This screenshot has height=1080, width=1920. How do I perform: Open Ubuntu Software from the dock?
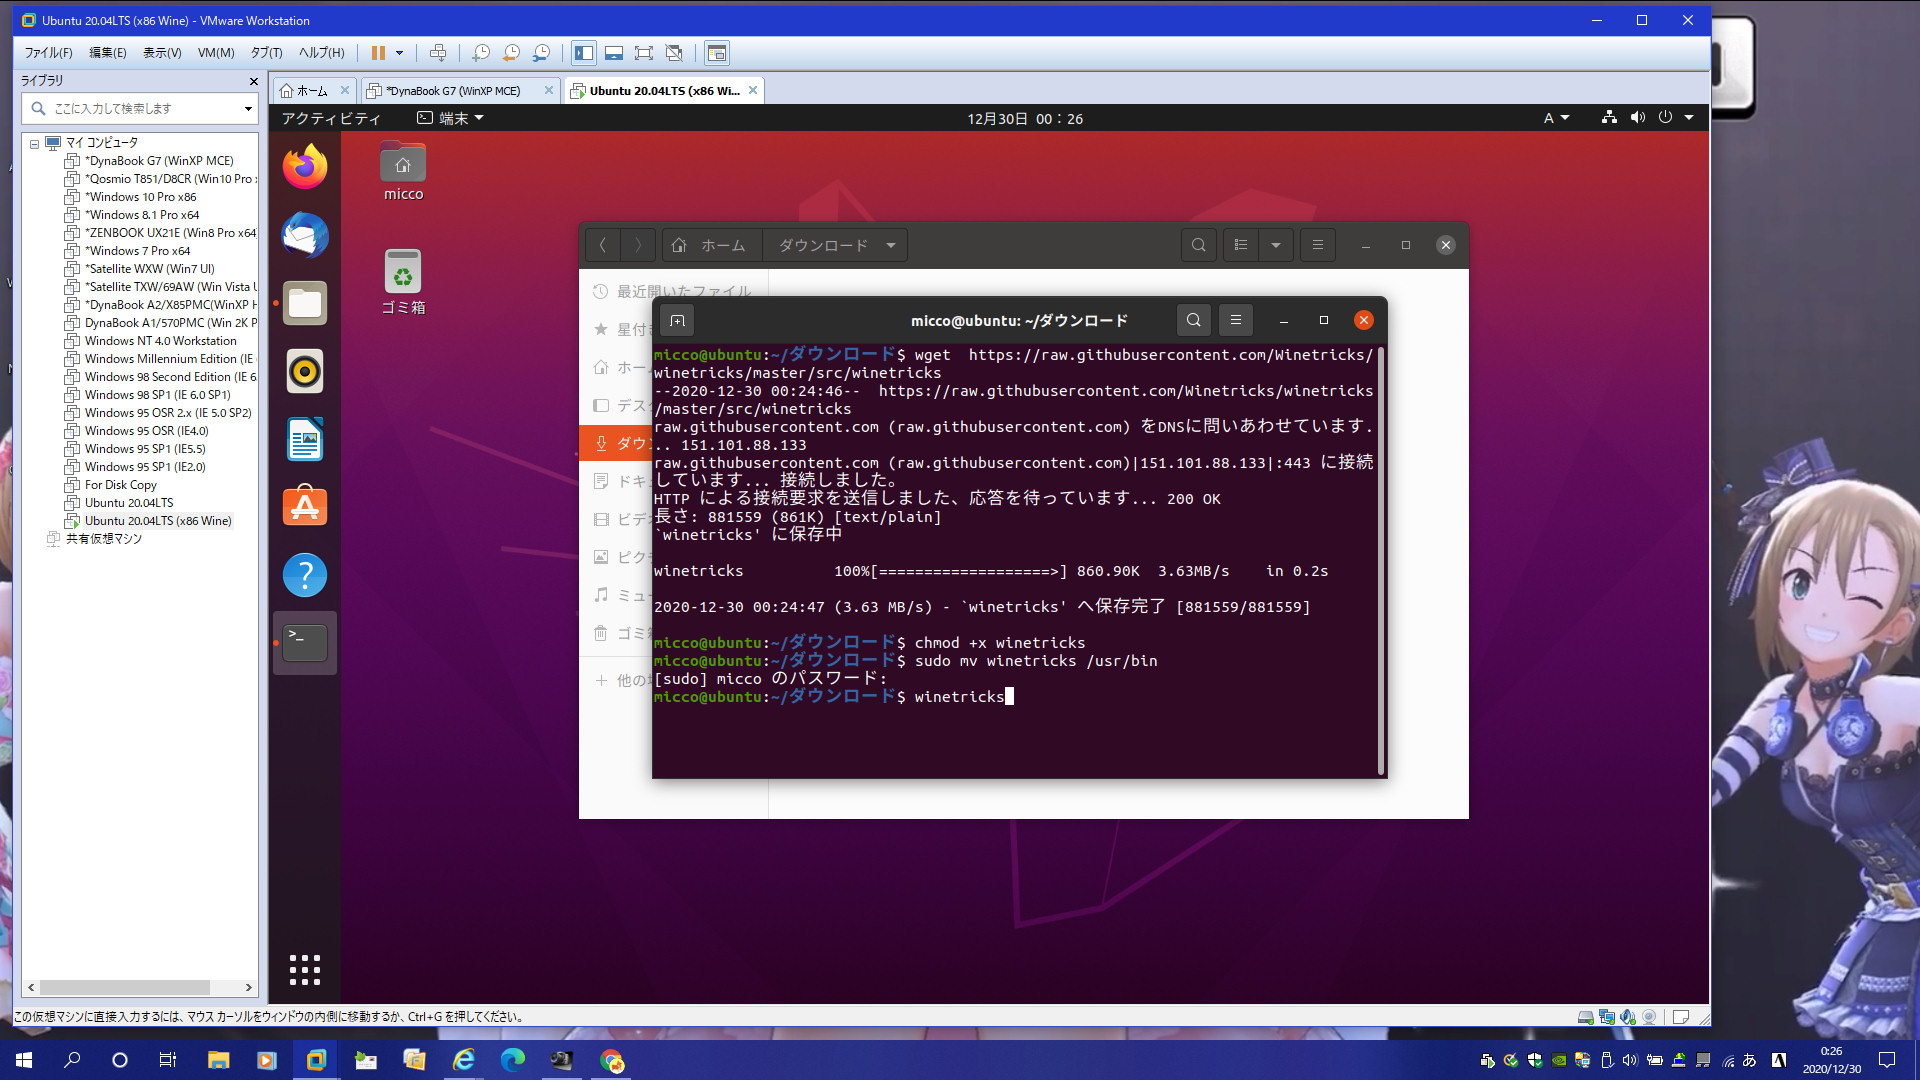(x=305, y=507)
